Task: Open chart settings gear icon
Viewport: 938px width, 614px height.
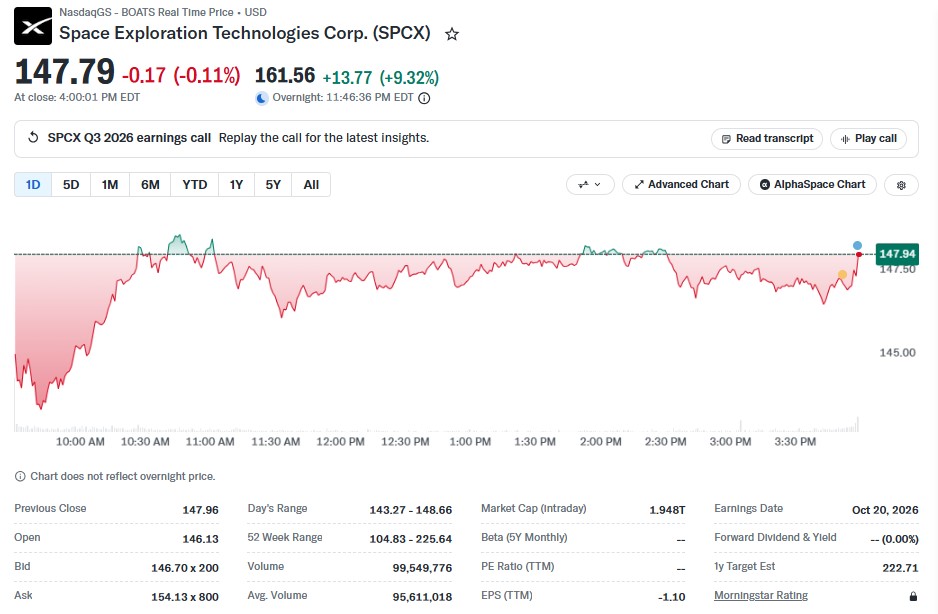Action: (x=901, y=185)
